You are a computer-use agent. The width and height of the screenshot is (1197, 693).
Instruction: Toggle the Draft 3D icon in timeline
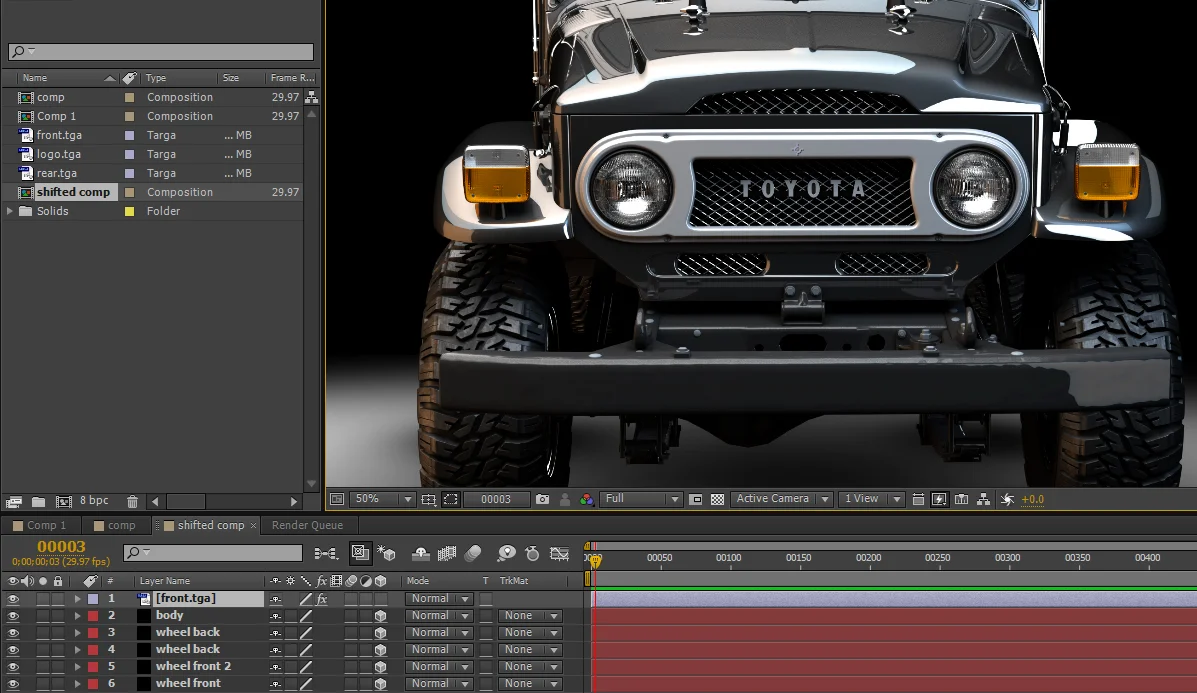(386, 553)
